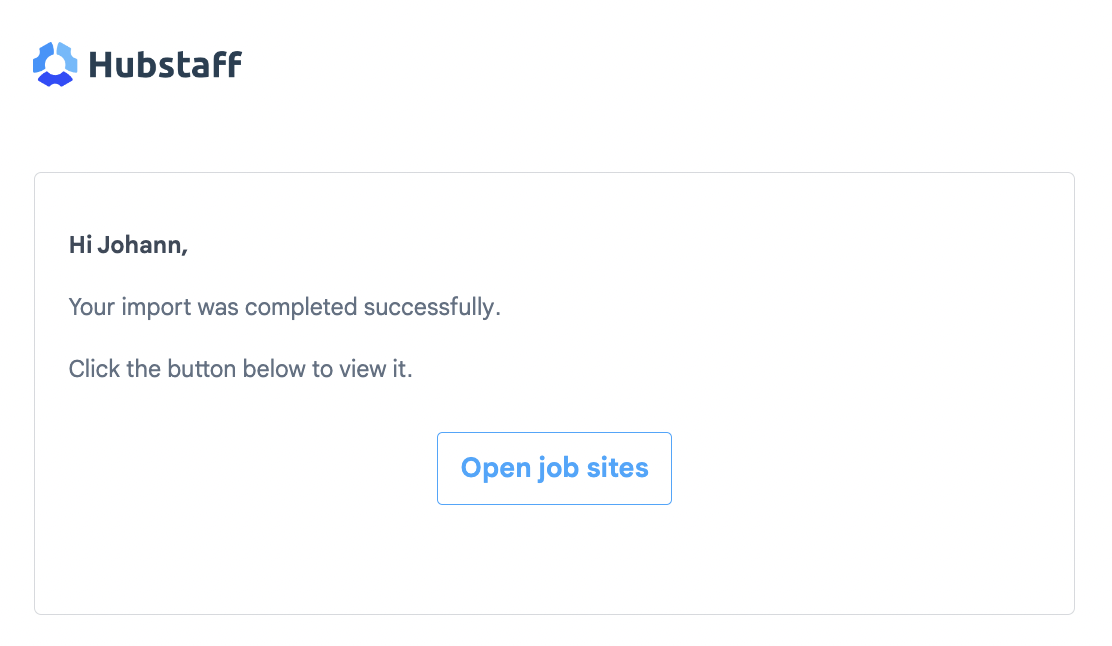Click the word 'completed' in the message
The height and width of the screenshot is (646, 1112).
click(x=301, y=307)
